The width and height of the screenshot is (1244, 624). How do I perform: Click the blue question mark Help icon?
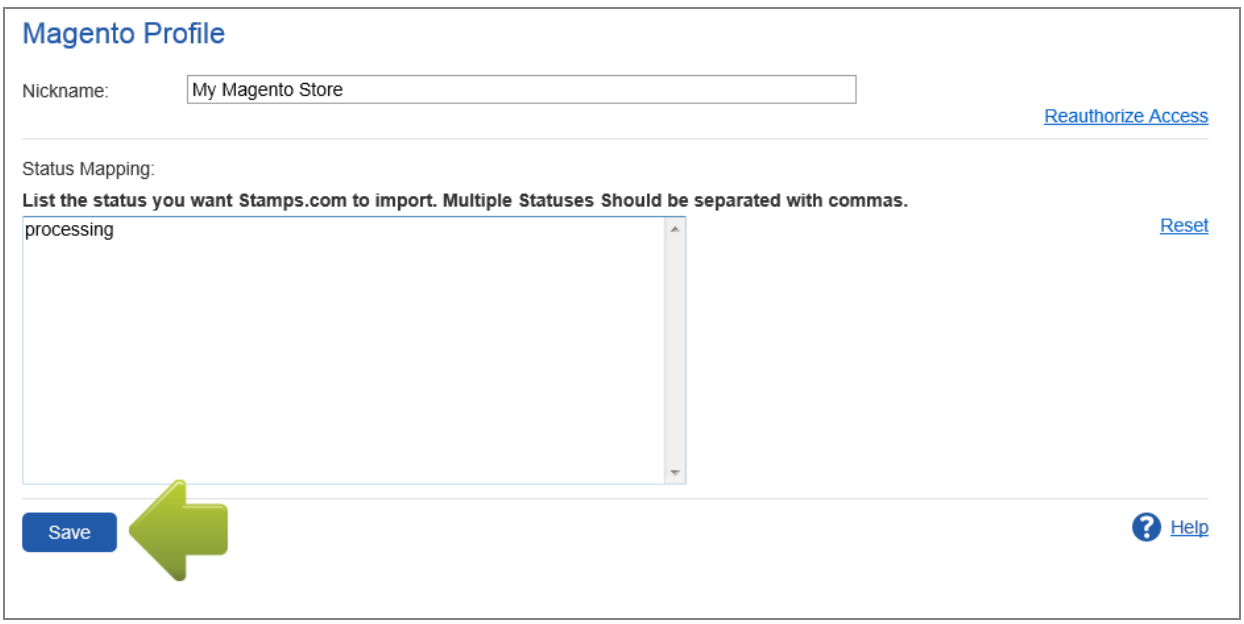[x=1146, y=527]
